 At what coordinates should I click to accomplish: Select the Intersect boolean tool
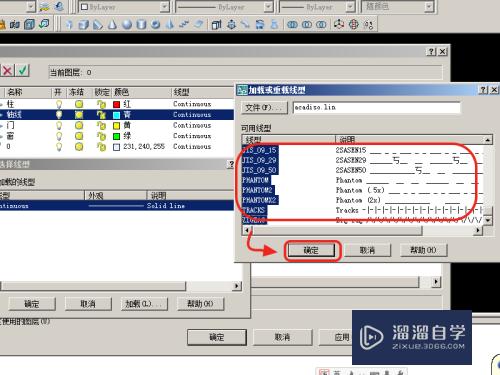coord(321,24)
